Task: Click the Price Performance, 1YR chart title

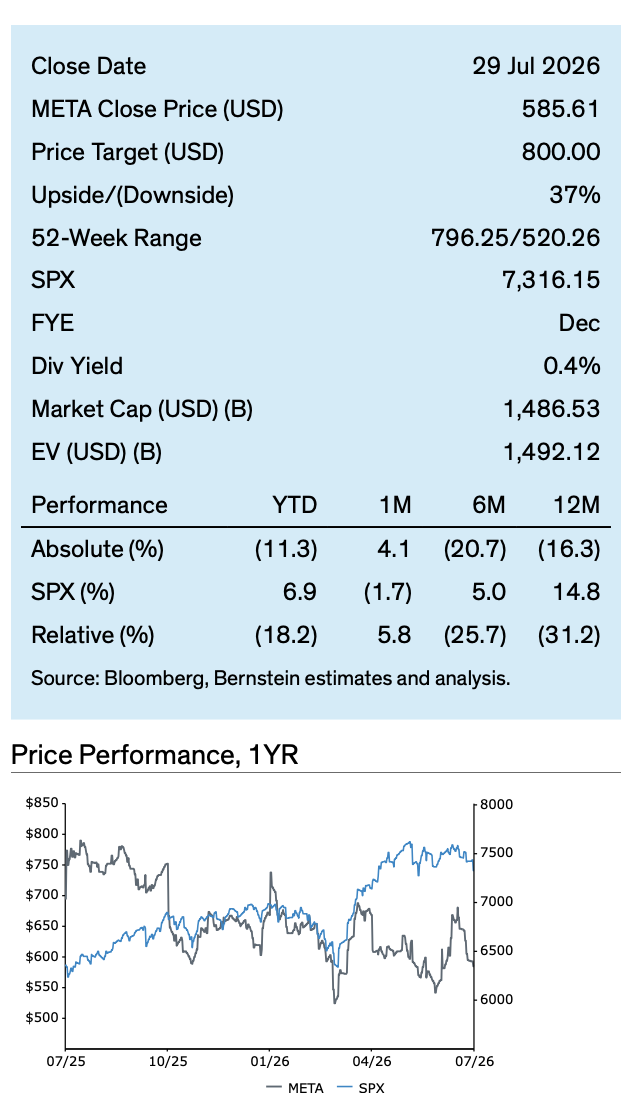Action: pyautogui.click(x=155, y=754)
